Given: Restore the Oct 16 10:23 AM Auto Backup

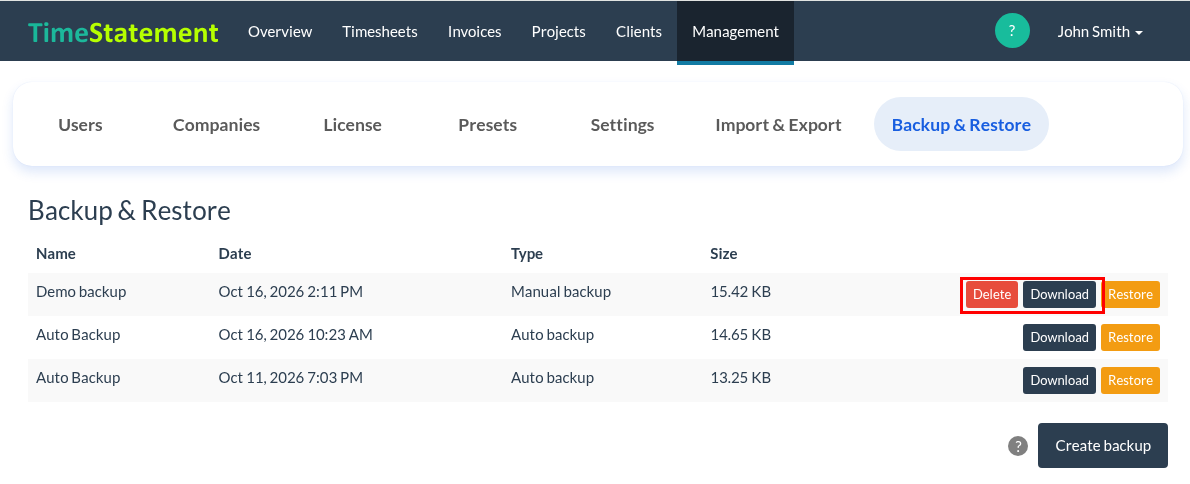Looking at the screenshot, I should (x=1131, y=338).
